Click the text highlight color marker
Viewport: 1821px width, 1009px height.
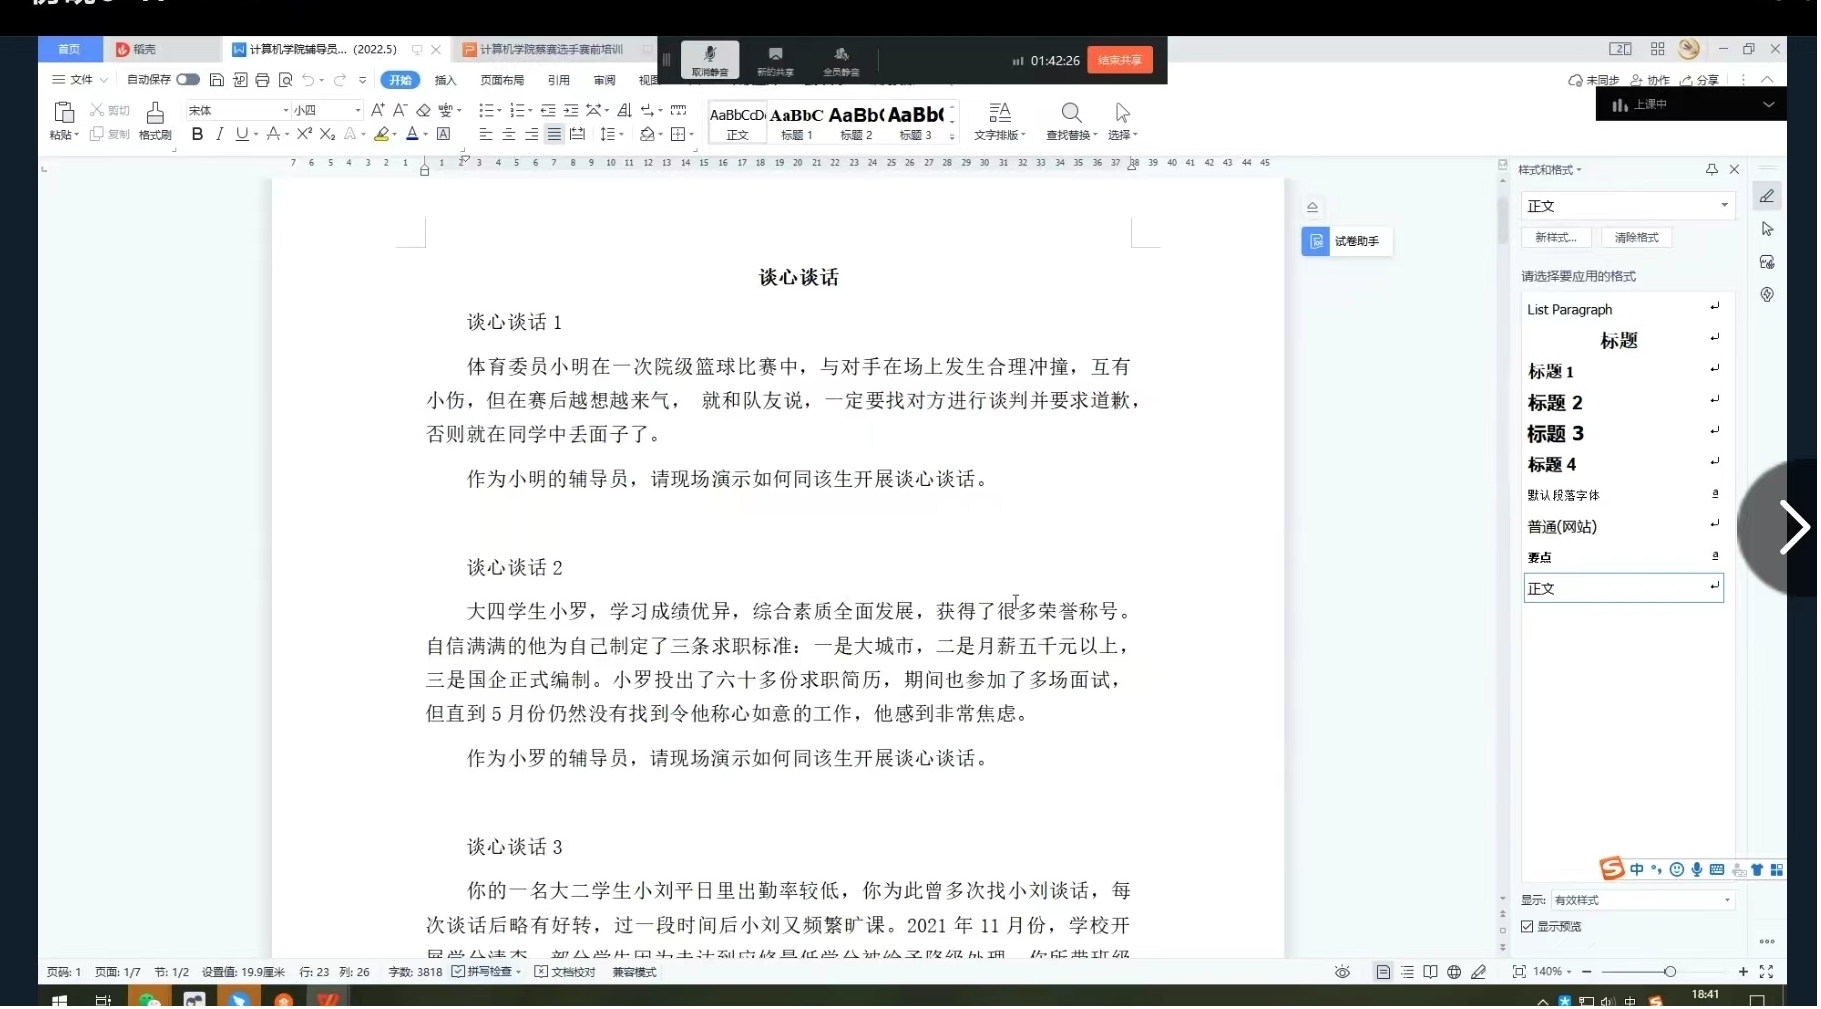[381, 134]
